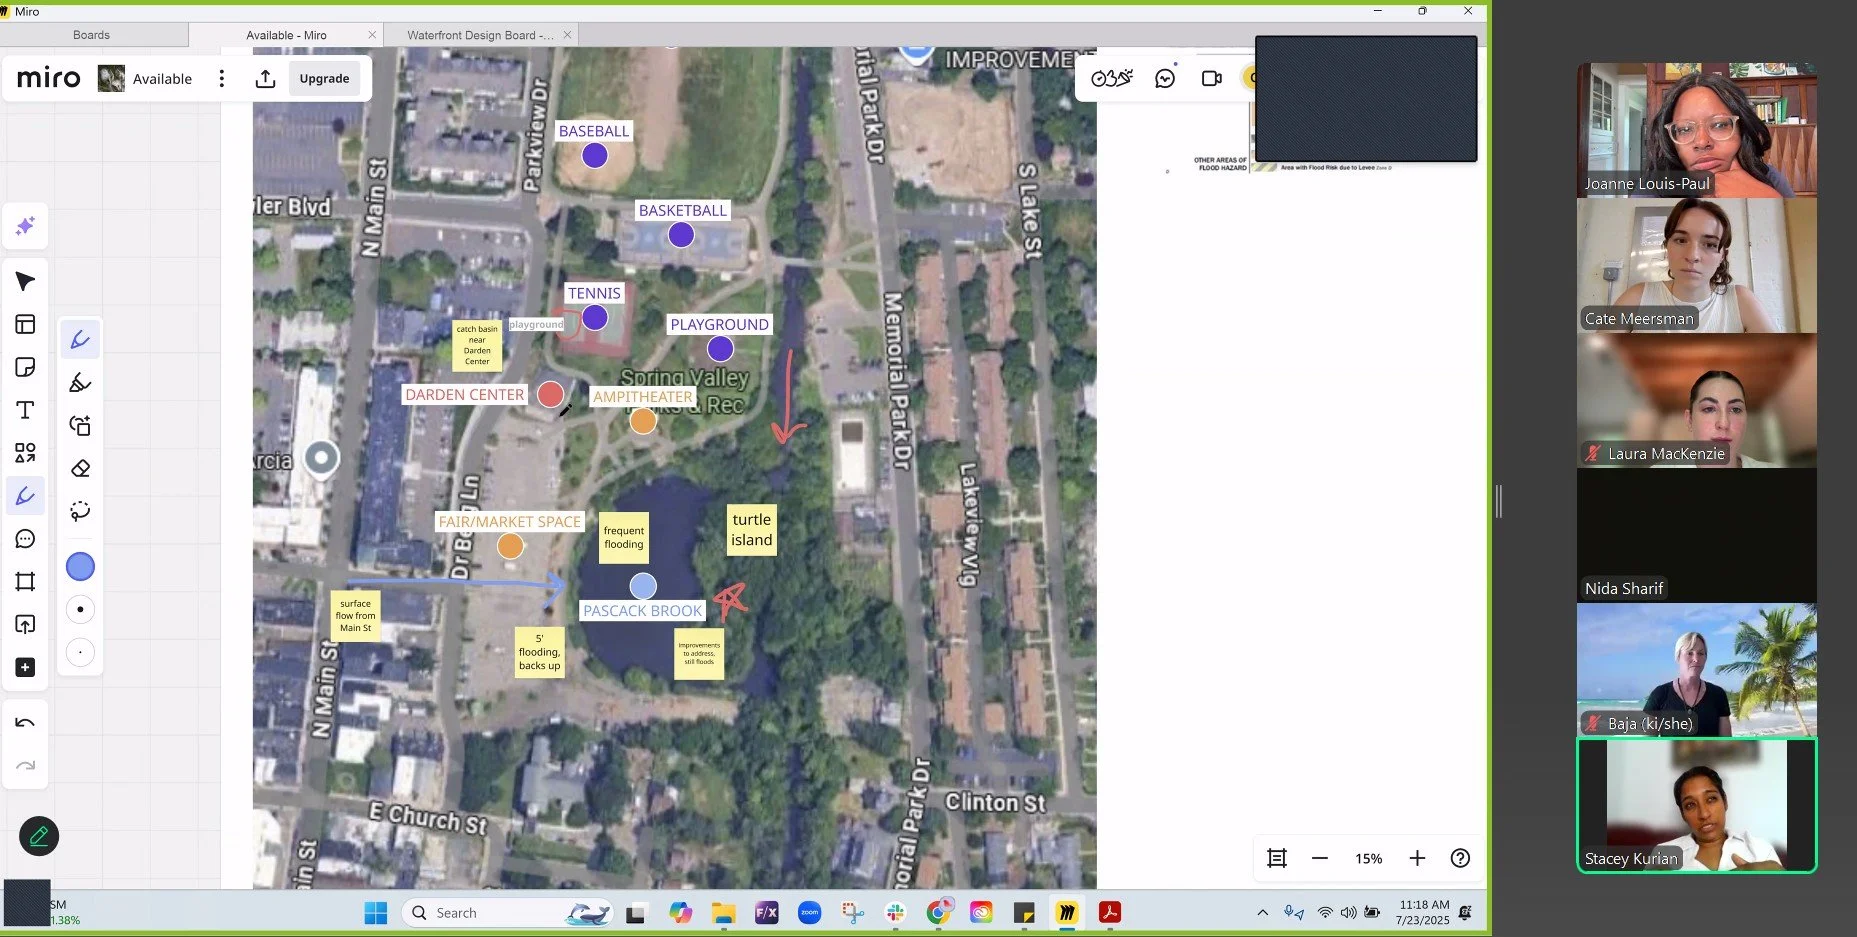Open the pen color blue swatch
The image size is (1857, 937).
click(x=80, y=567)
